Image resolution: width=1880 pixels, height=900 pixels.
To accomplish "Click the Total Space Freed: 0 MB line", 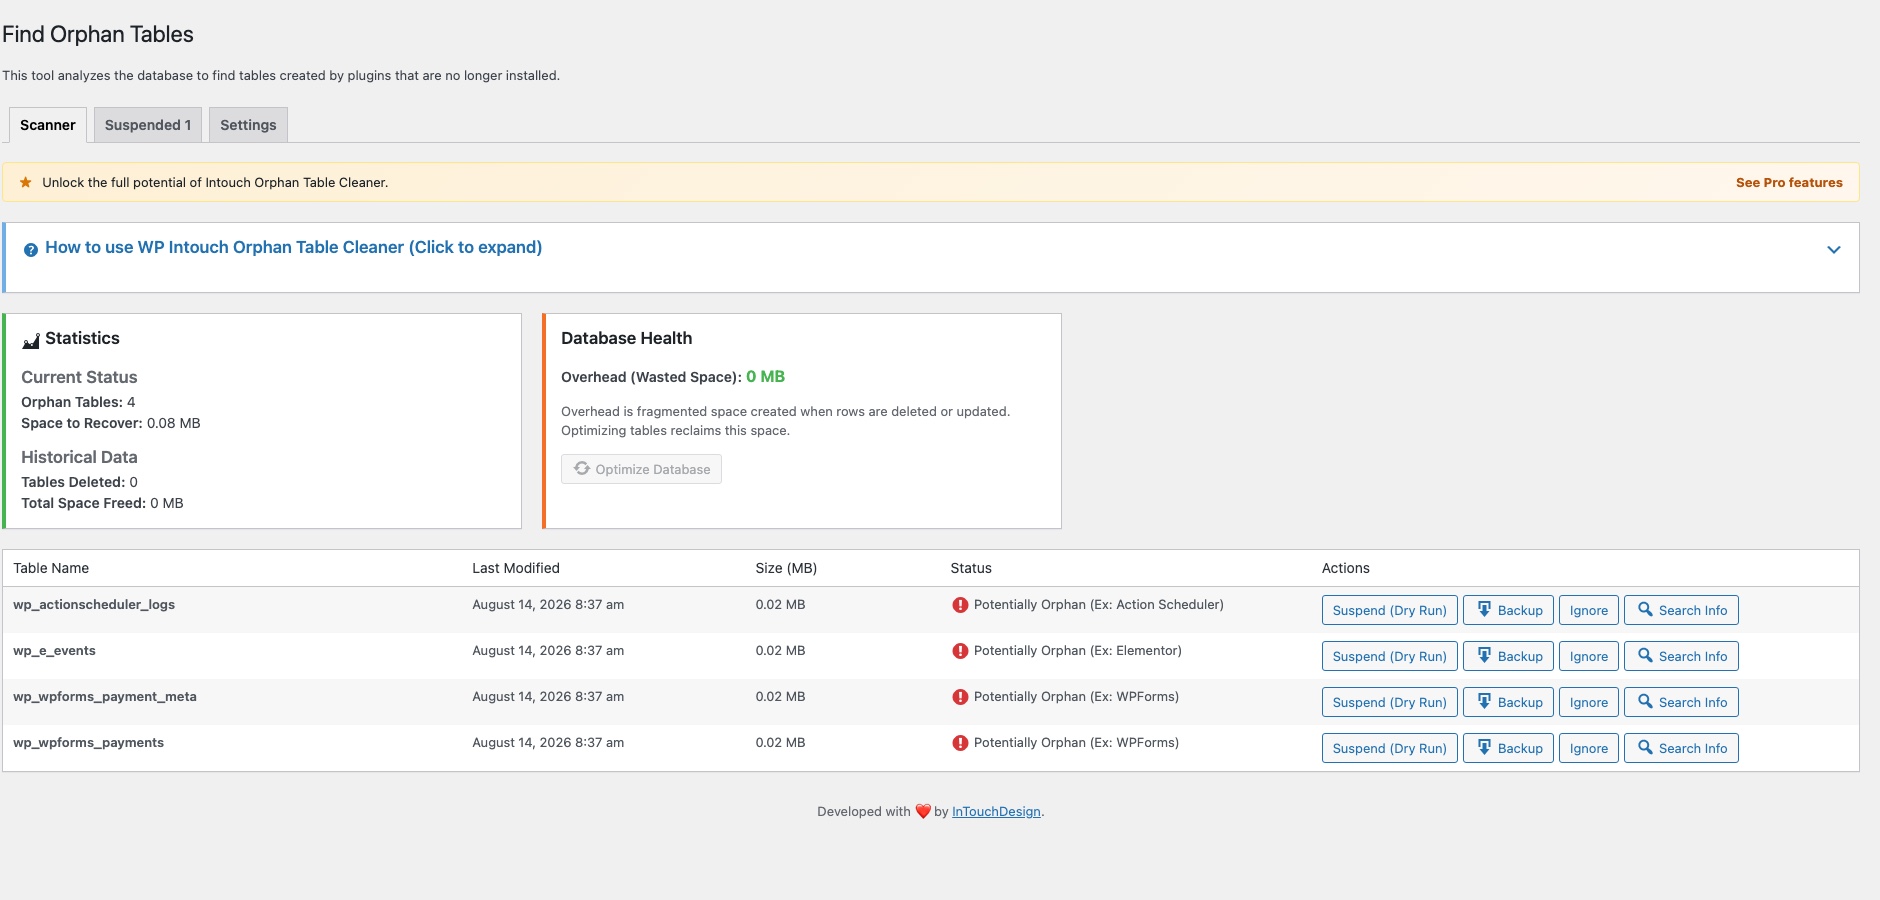I will tap(102, 503).
